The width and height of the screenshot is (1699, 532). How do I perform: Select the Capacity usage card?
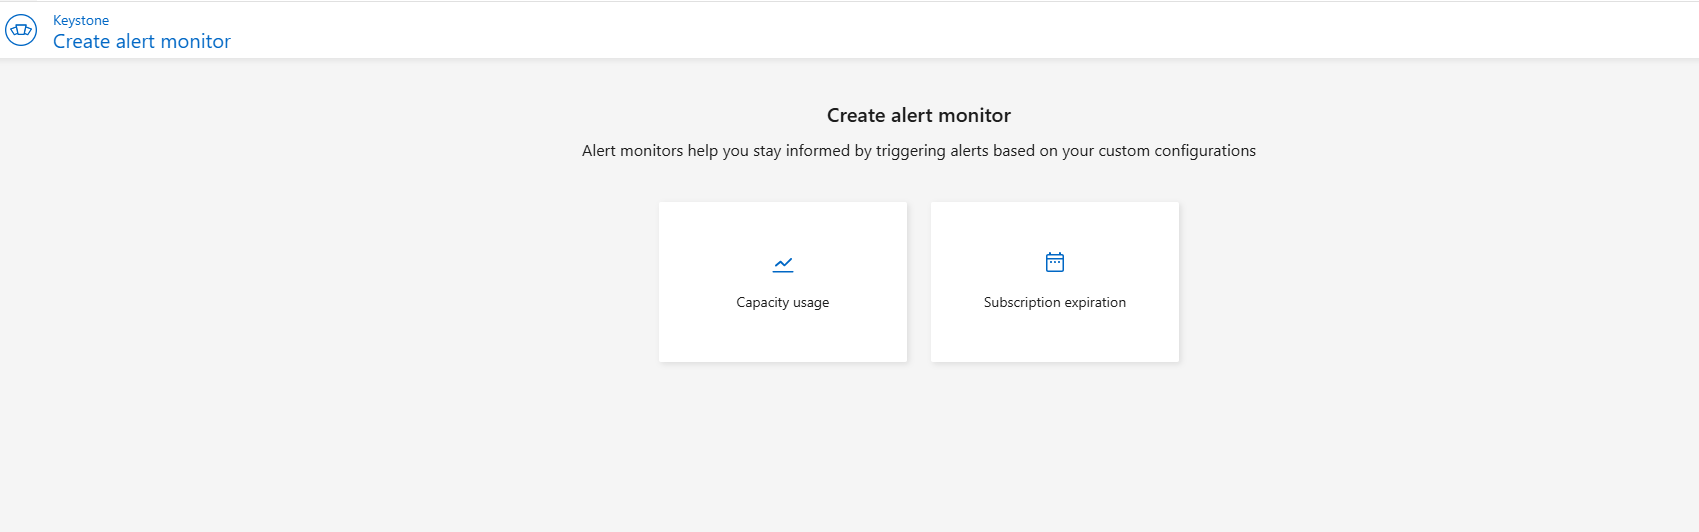pos(783,282)
